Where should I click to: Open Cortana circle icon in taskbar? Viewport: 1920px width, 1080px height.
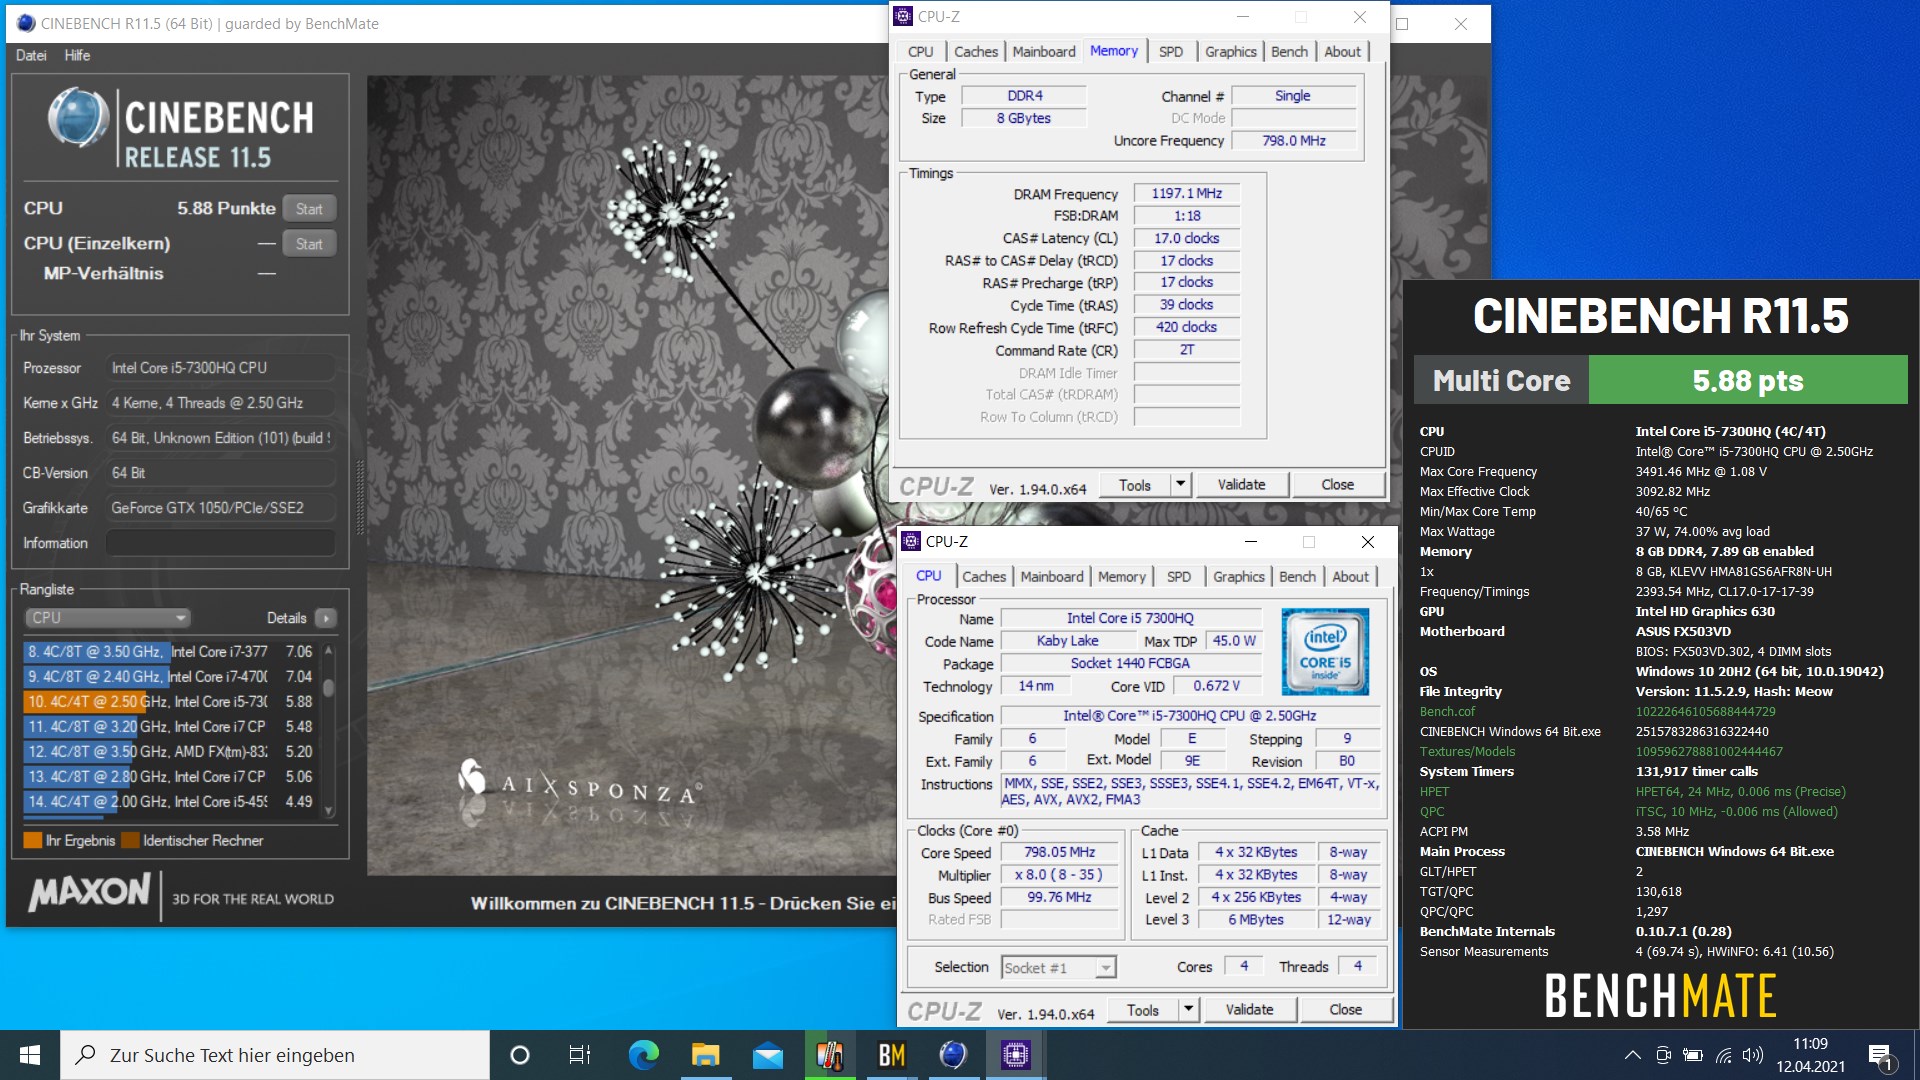519,1055
